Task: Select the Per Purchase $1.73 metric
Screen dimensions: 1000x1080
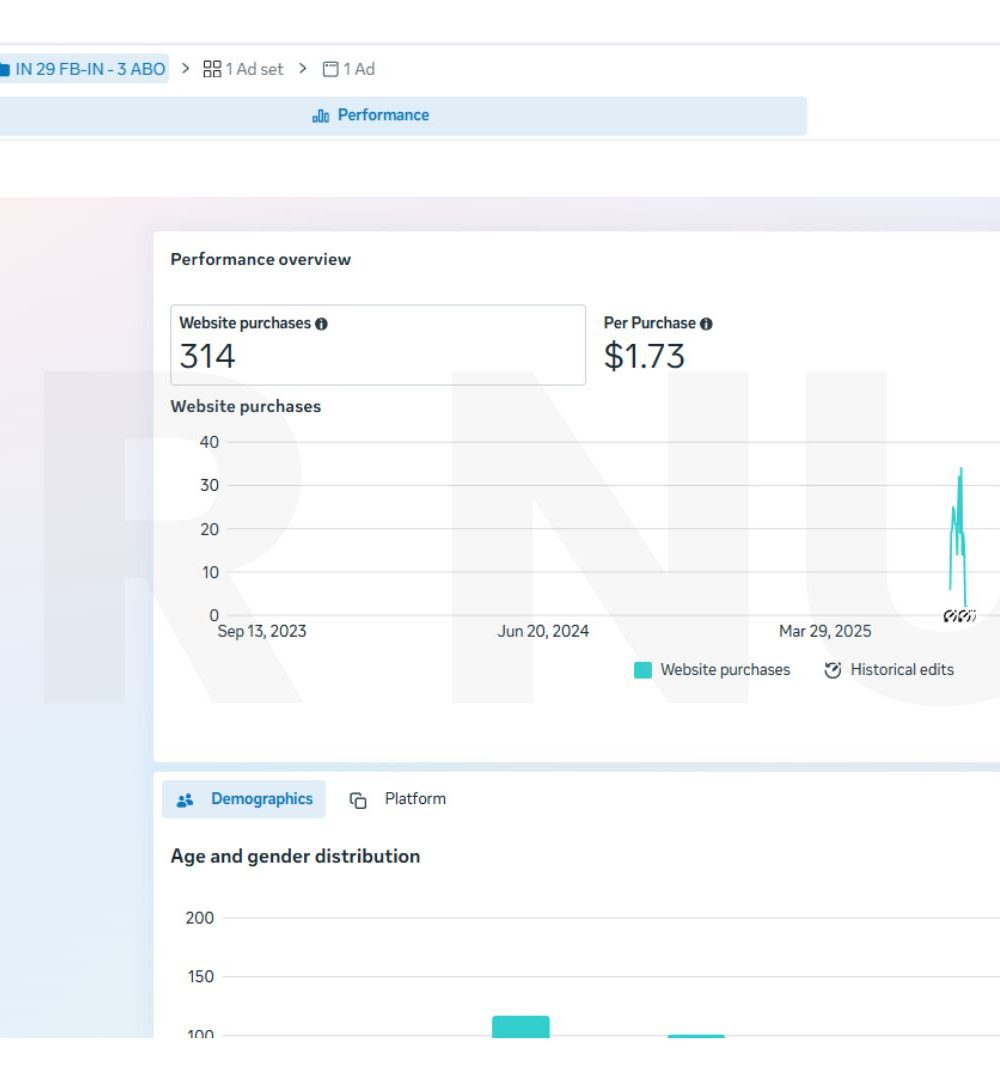Action: click(658, 344)
